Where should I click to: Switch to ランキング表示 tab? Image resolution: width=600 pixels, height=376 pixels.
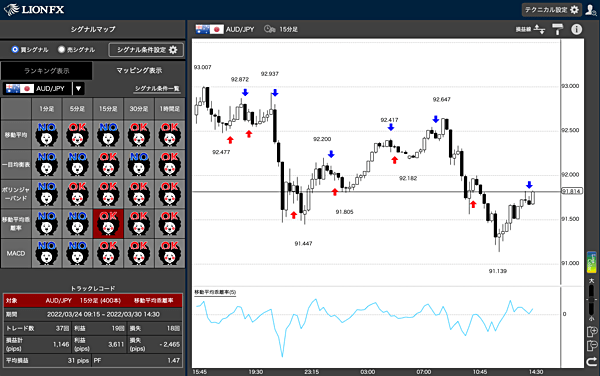point(46,71)
